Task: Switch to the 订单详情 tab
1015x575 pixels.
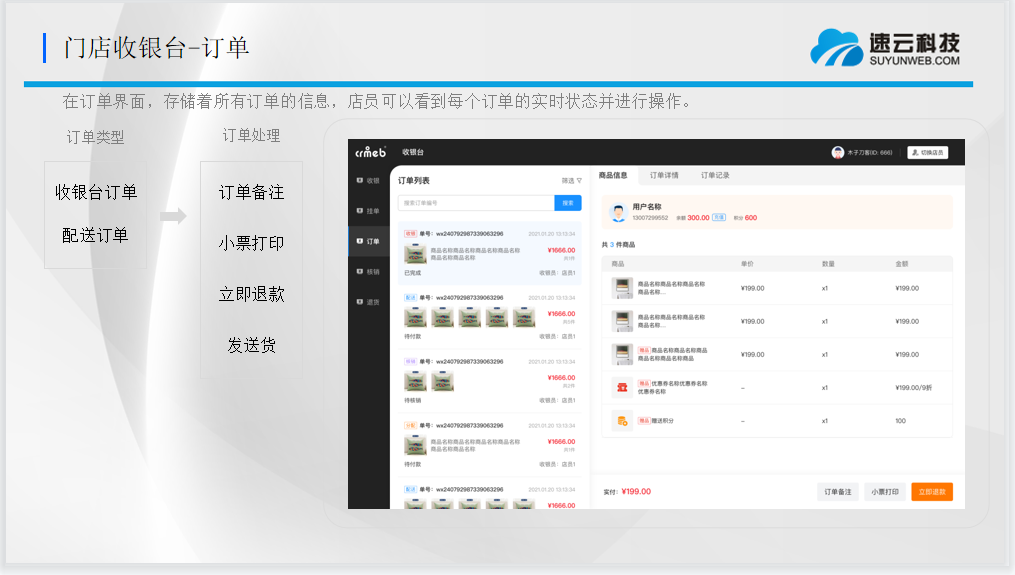Action: 664,175
